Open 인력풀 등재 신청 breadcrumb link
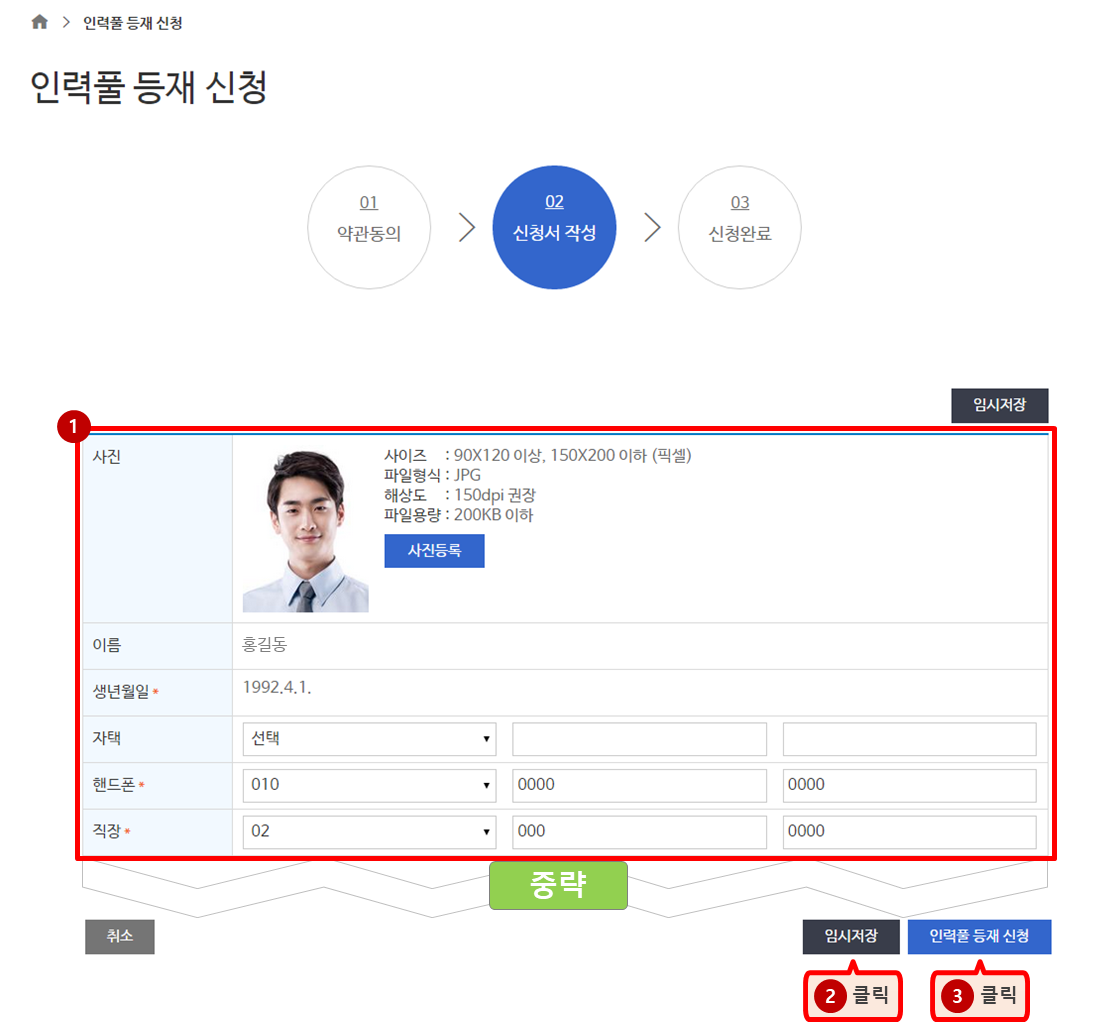The height and width of the screenshot is (1022, 1115). [x=133, y=23]
